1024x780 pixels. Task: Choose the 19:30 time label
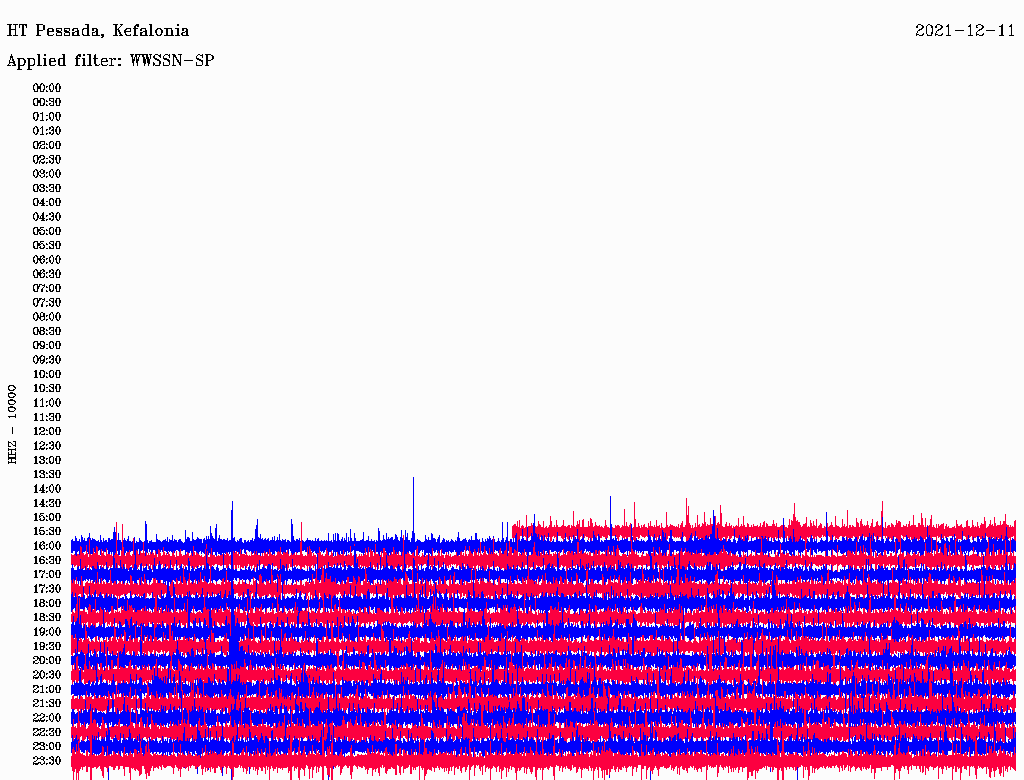click(47, 647)
